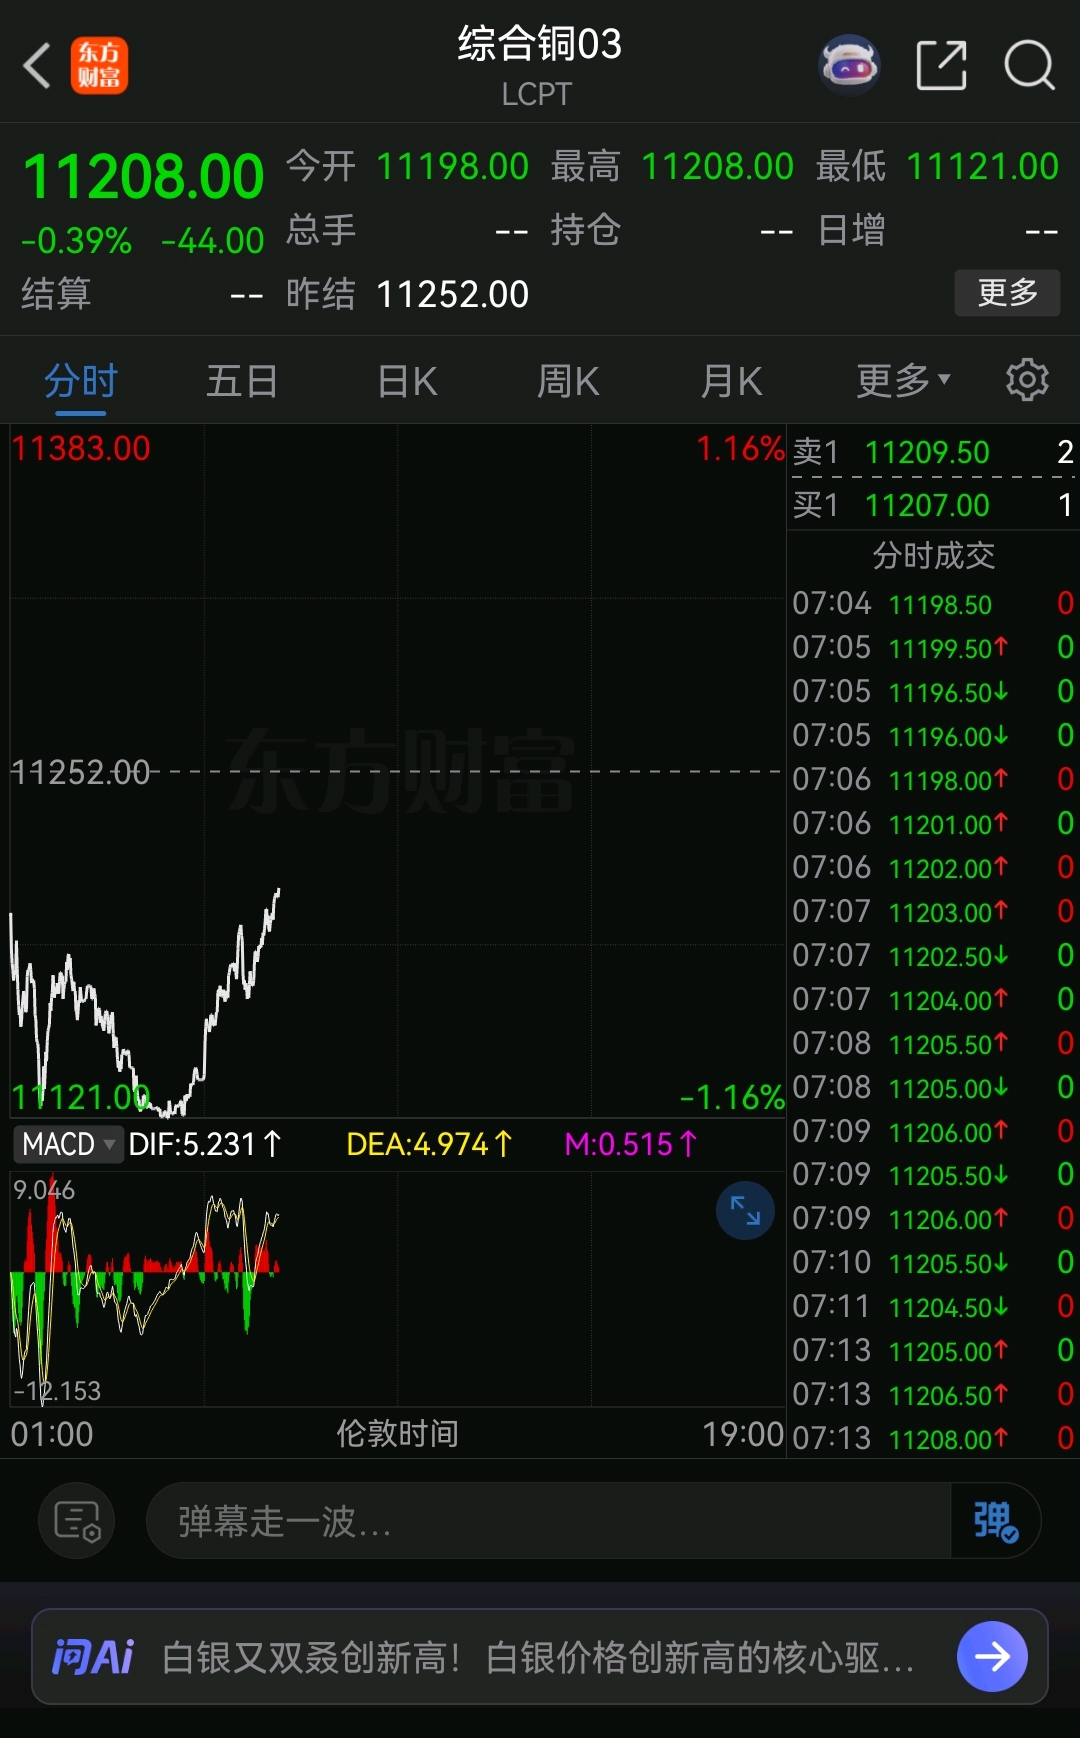Tap the 更多 quote details button

(x=1007, y=293)
